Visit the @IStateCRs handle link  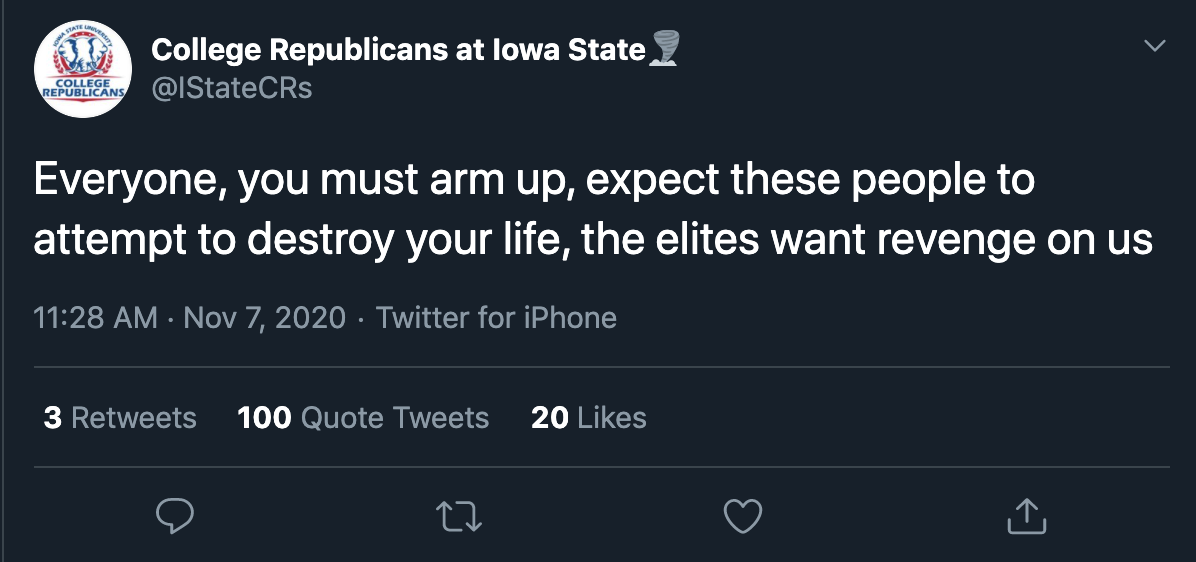click(231, 88)
